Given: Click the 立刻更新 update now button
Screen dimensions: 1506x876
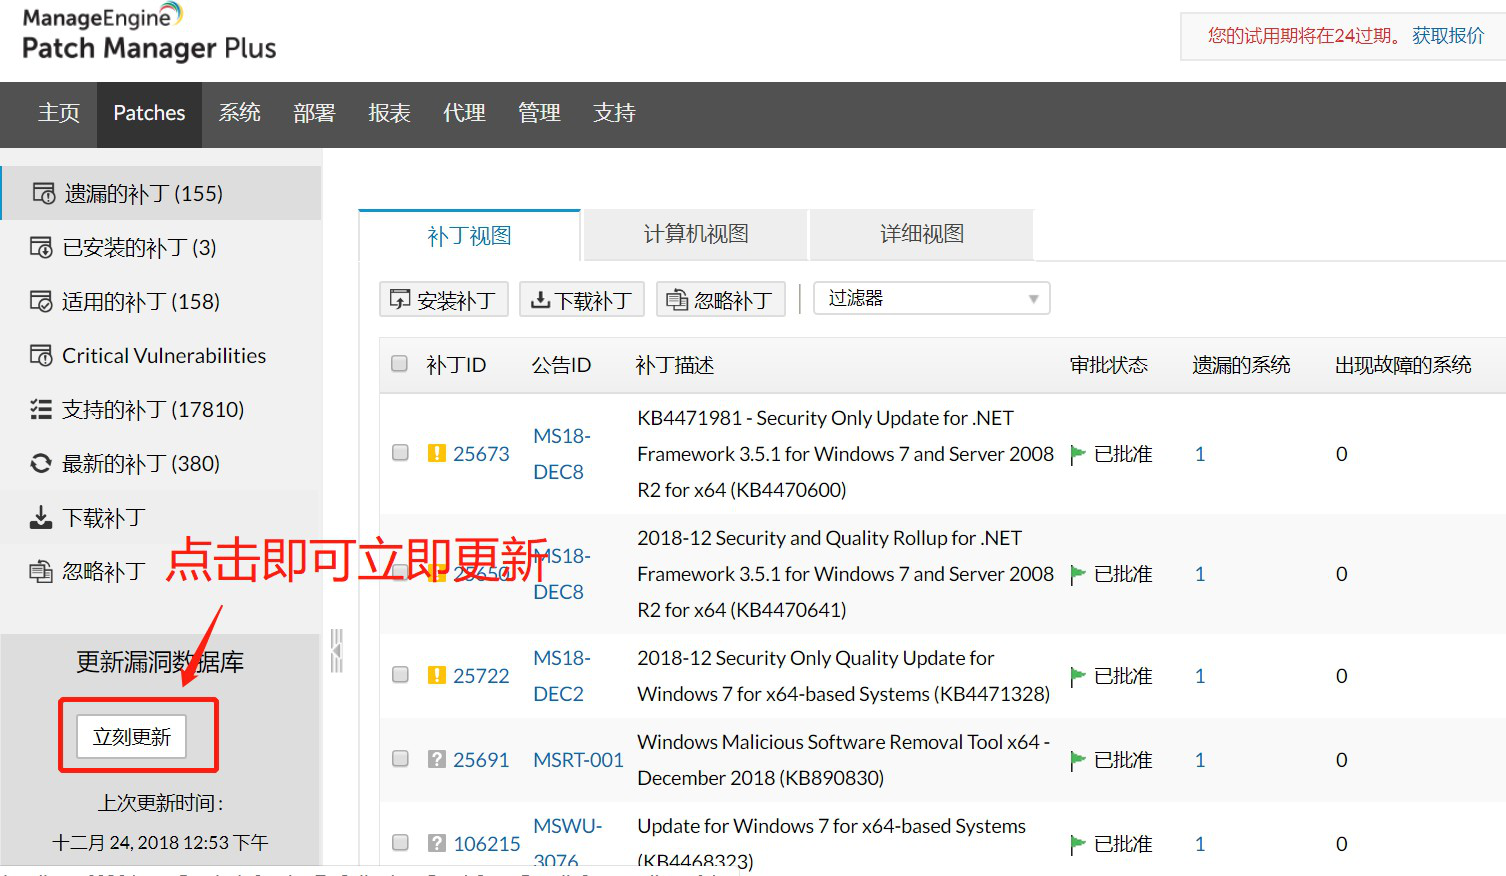Looking at the screenshot, I should [132, 737].
